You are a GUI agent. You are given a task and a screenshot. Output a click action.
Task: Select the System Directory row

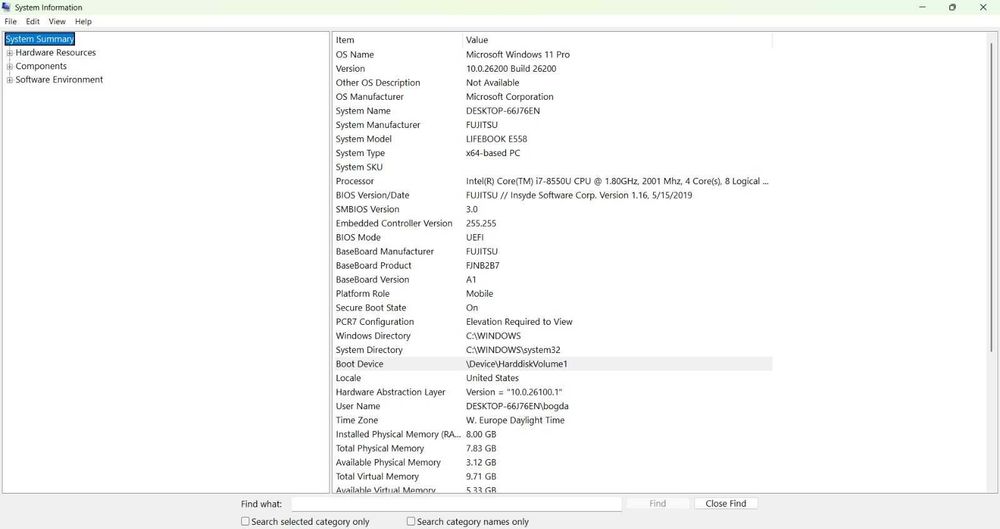coord(552,349)
